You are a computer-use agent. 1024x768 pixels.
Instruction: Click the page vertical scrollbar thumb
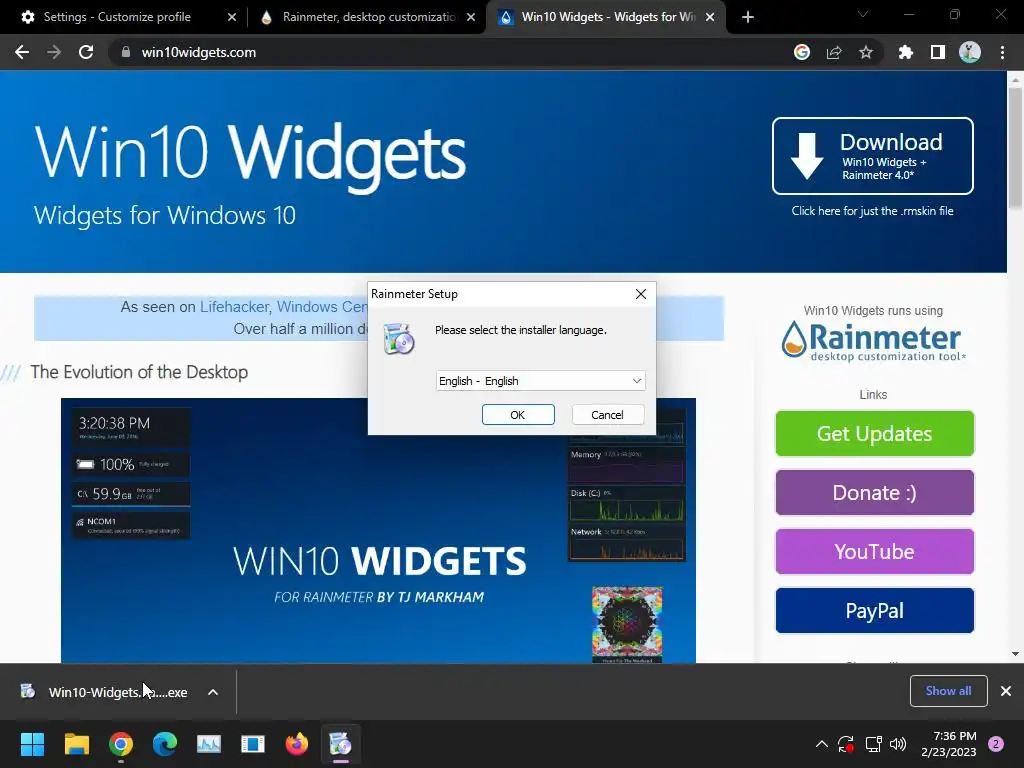click(x=1015, y=148)
